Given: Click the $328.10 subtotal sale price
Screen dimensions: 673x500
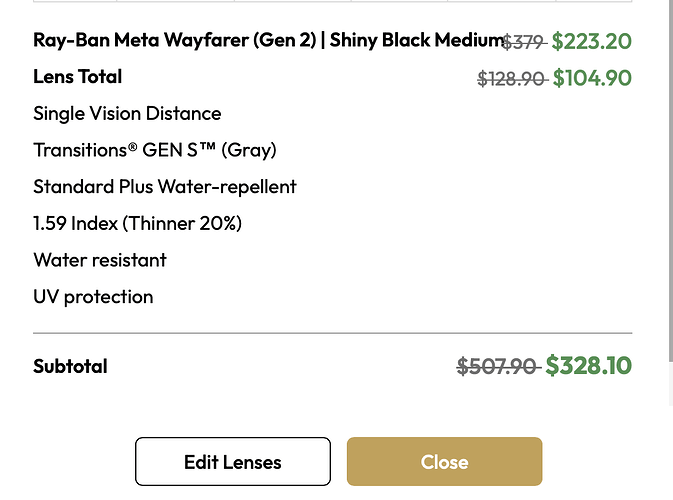Looking at the screenshot, I should click(x=588, y=366).
